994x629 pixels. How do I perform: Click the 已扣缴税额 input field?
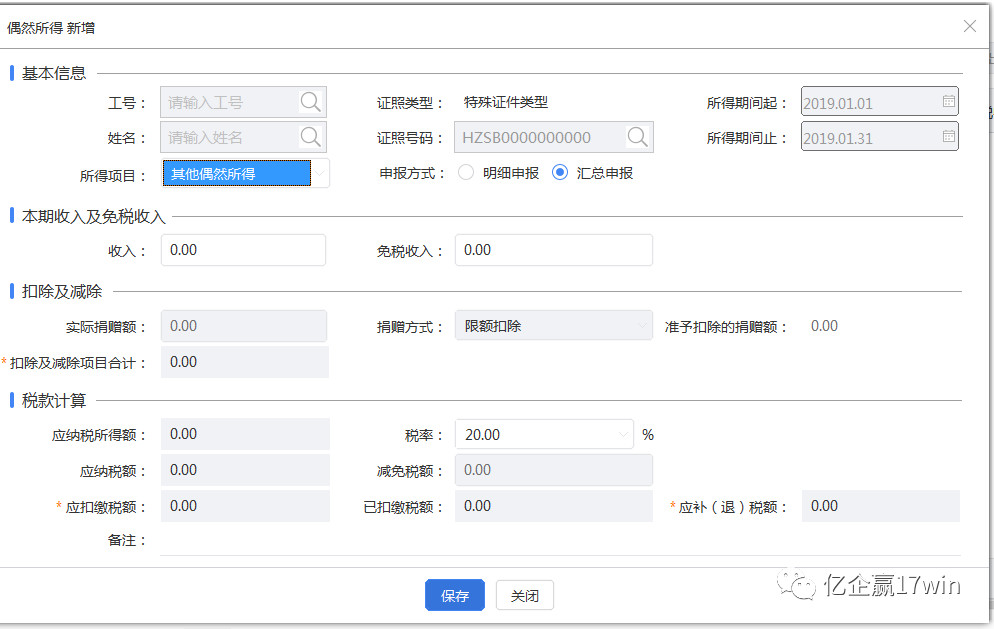pyautogui.click(x=554, y=505)
